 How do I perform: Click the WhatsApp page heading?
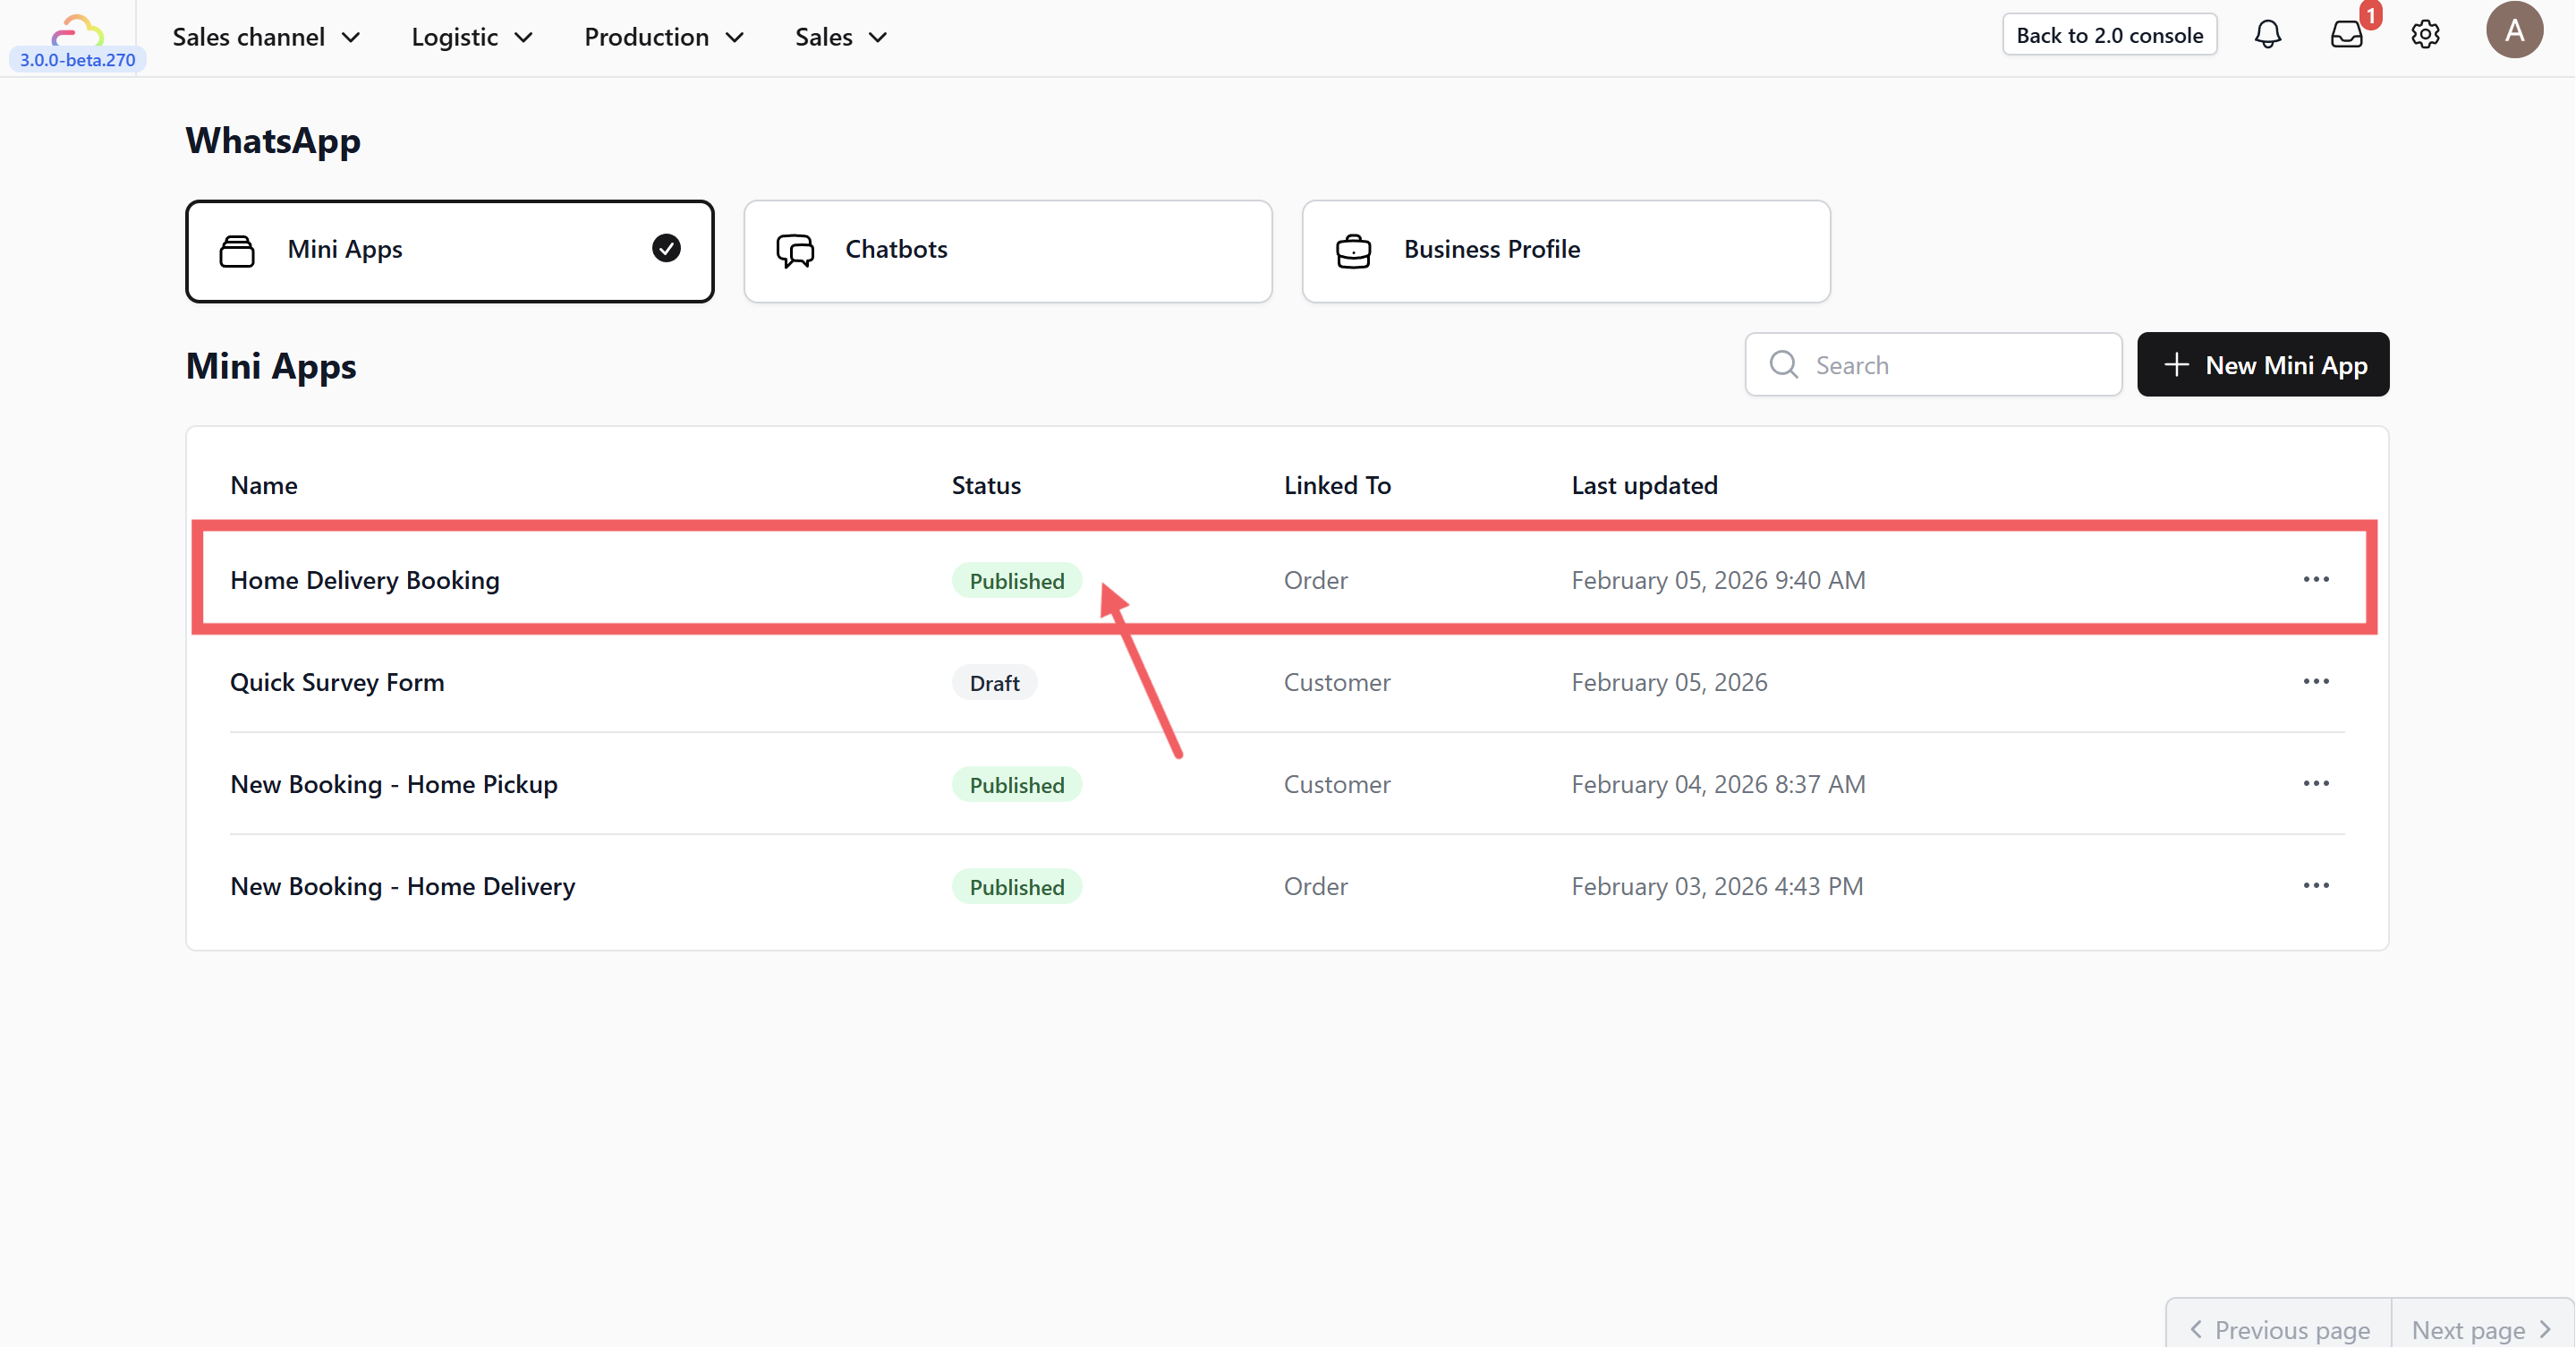[x=273, y=141]
